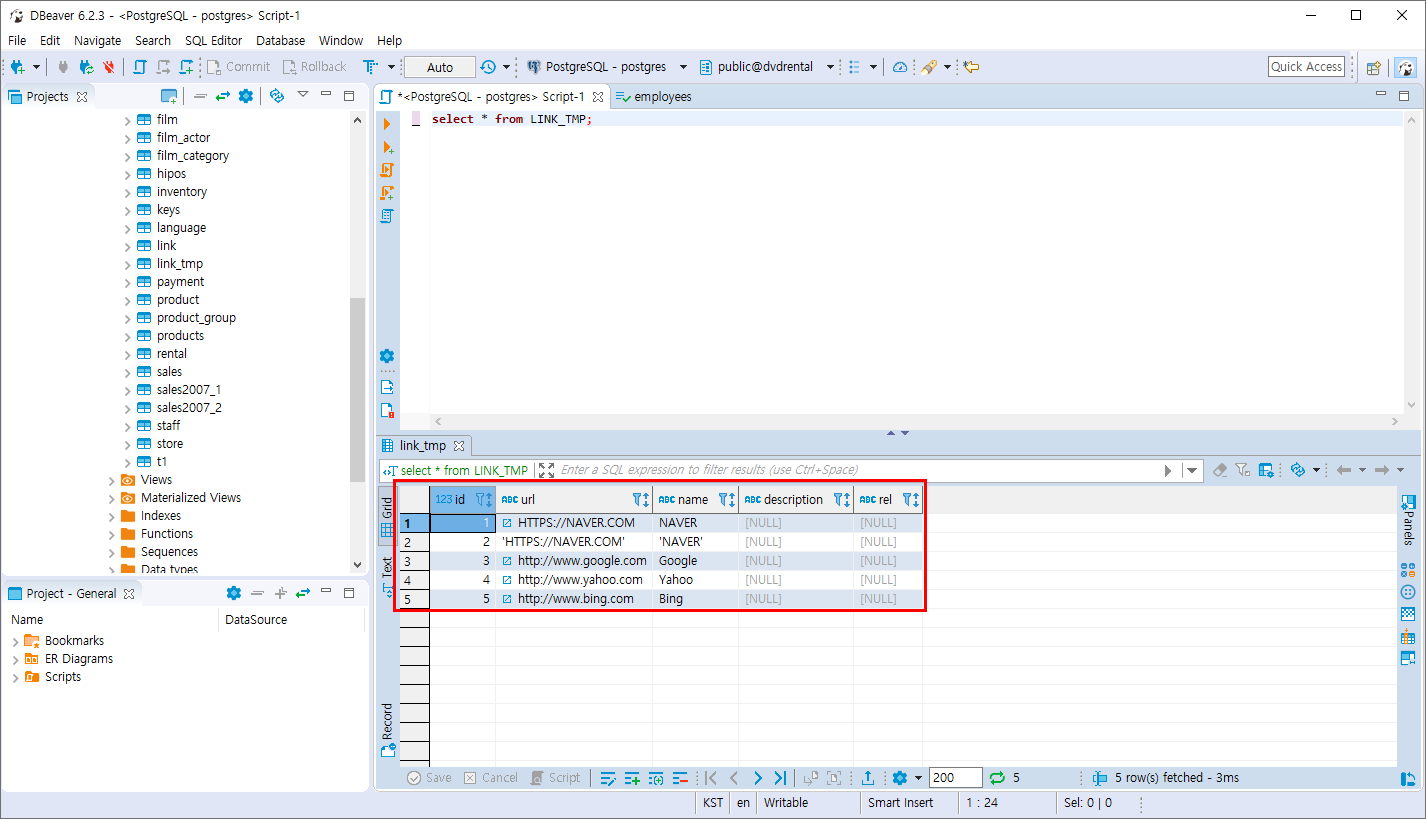Click the Save button in results toolbar
The height and width of the screenshot is (819, 1426).
point(429,778)
